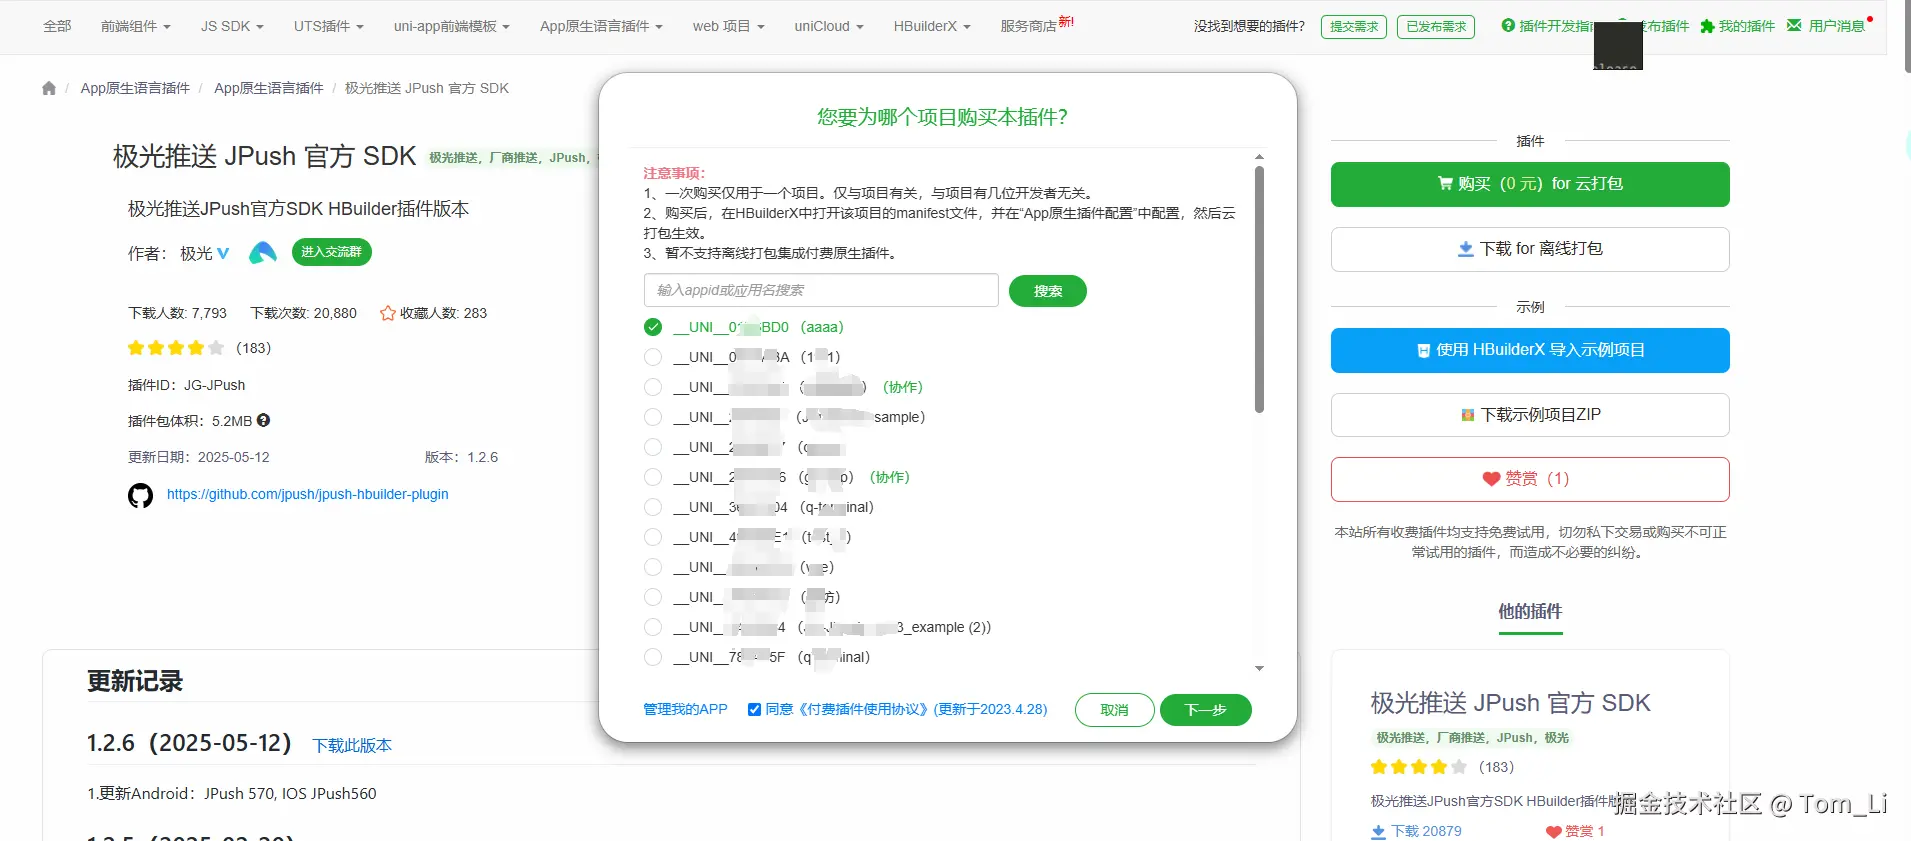Screen dimensions: 1911x841
Task: Expand the App原生语言插件 nav dropdown
Action: [x=601, y=27]
